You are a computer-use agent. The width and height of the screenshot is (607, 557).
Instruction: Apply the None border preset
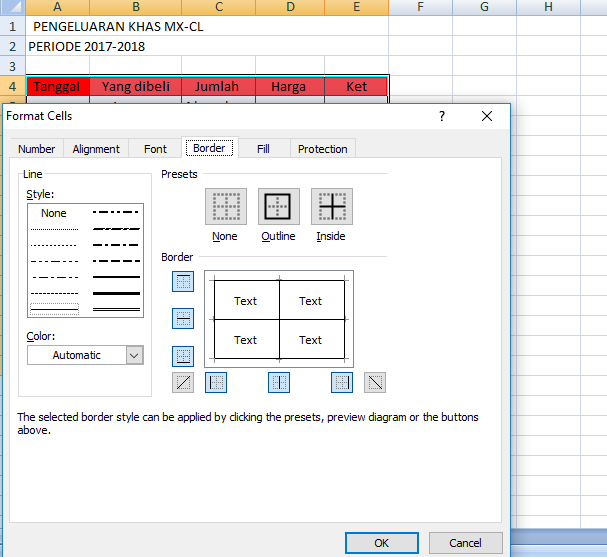[226, 206]
